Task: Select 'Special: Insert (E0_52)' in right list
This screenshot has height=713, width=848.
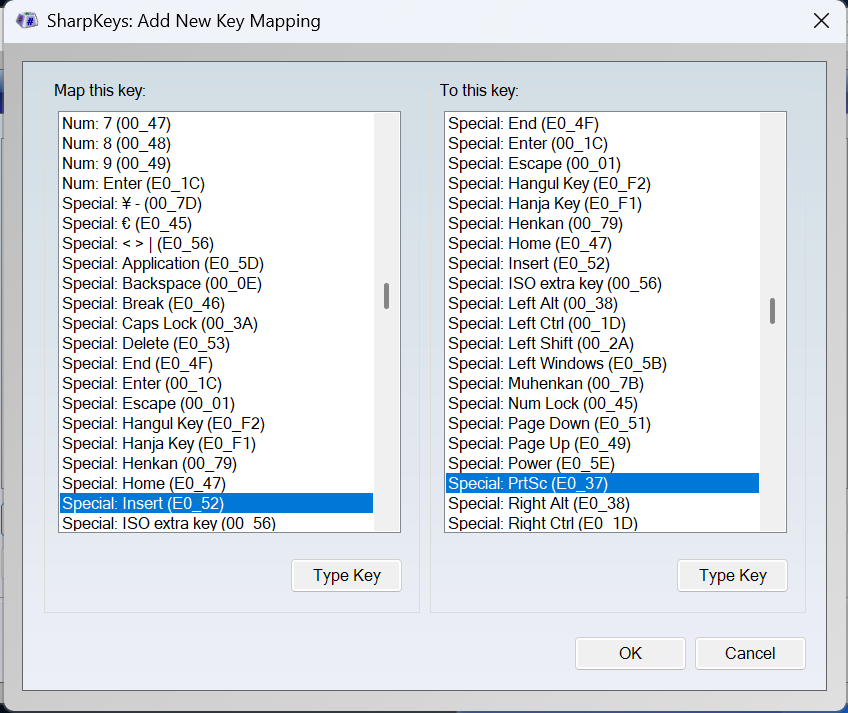Action: click(x=602, y=263)
